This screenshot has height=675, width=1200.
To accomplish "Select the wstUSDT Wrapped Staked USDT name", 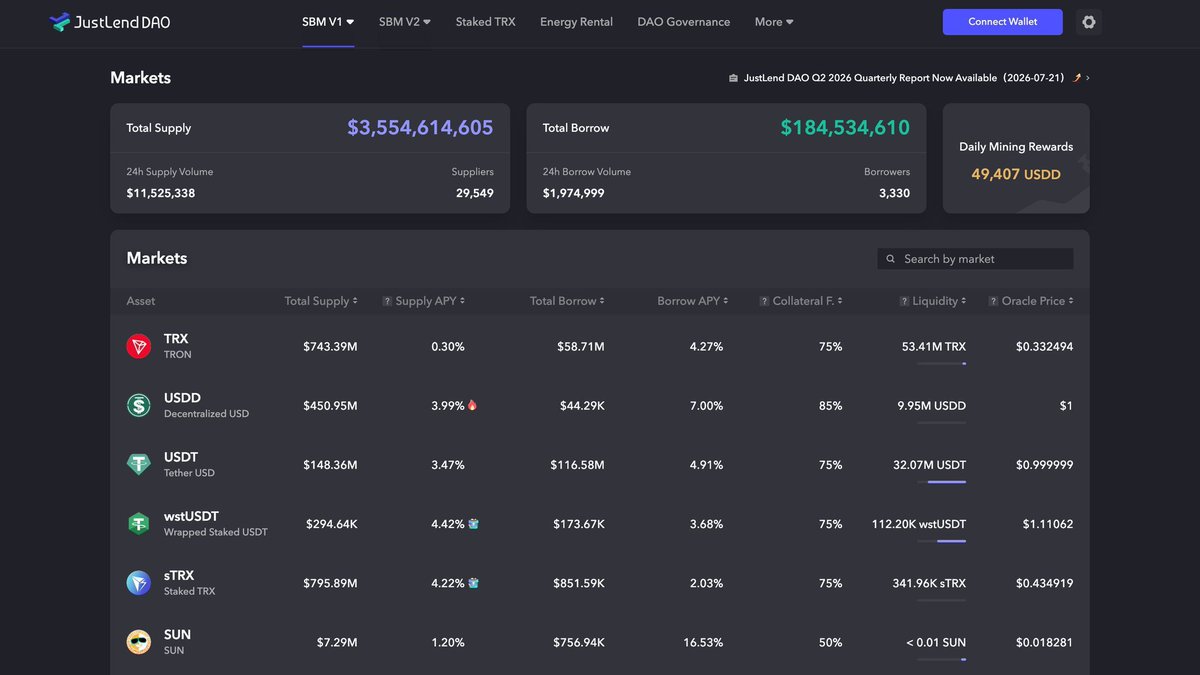I will 216,523.
